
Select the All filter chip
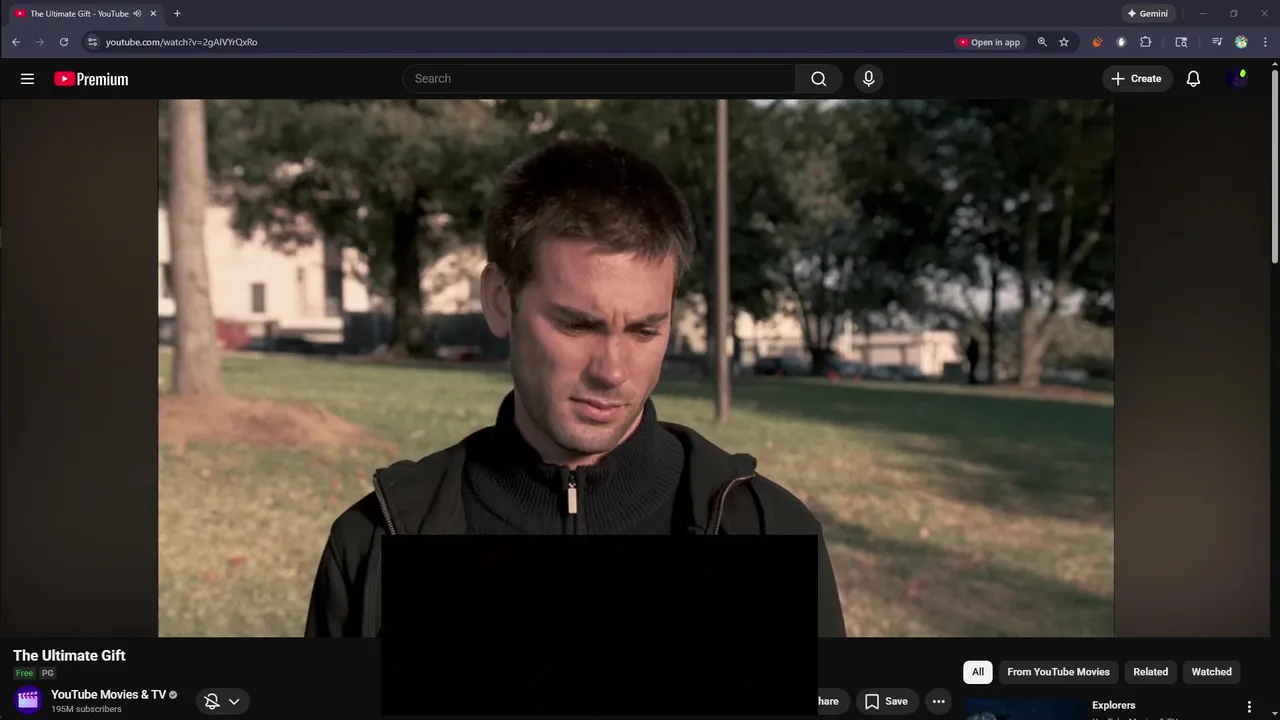tap(978, 672)
